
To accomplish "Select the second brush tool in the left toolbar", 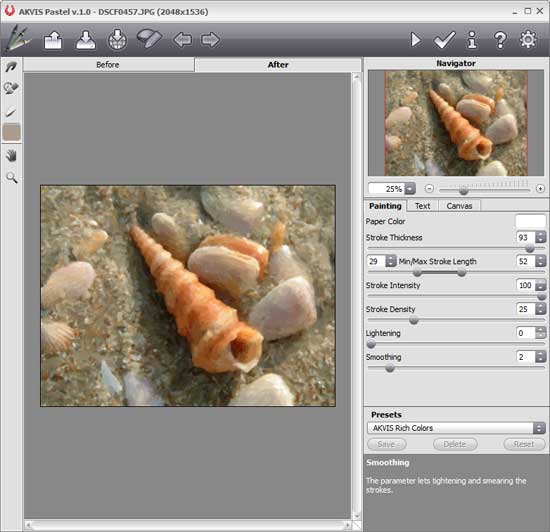I will tap(11, 88).
